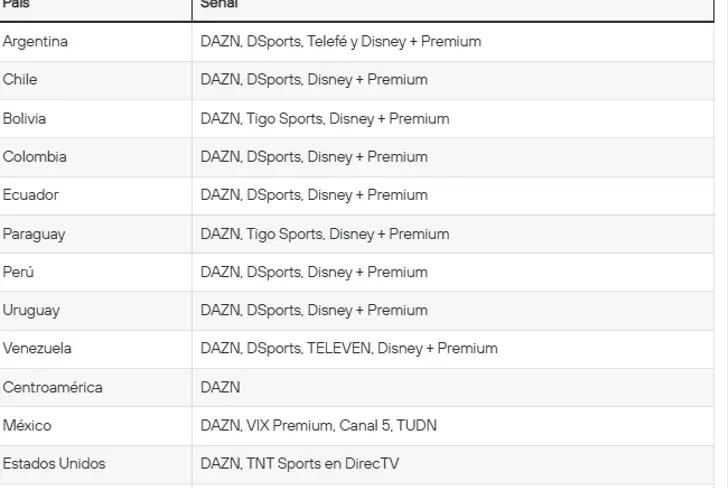
Task: Click the Señal column header
Action: coord(219,5)
